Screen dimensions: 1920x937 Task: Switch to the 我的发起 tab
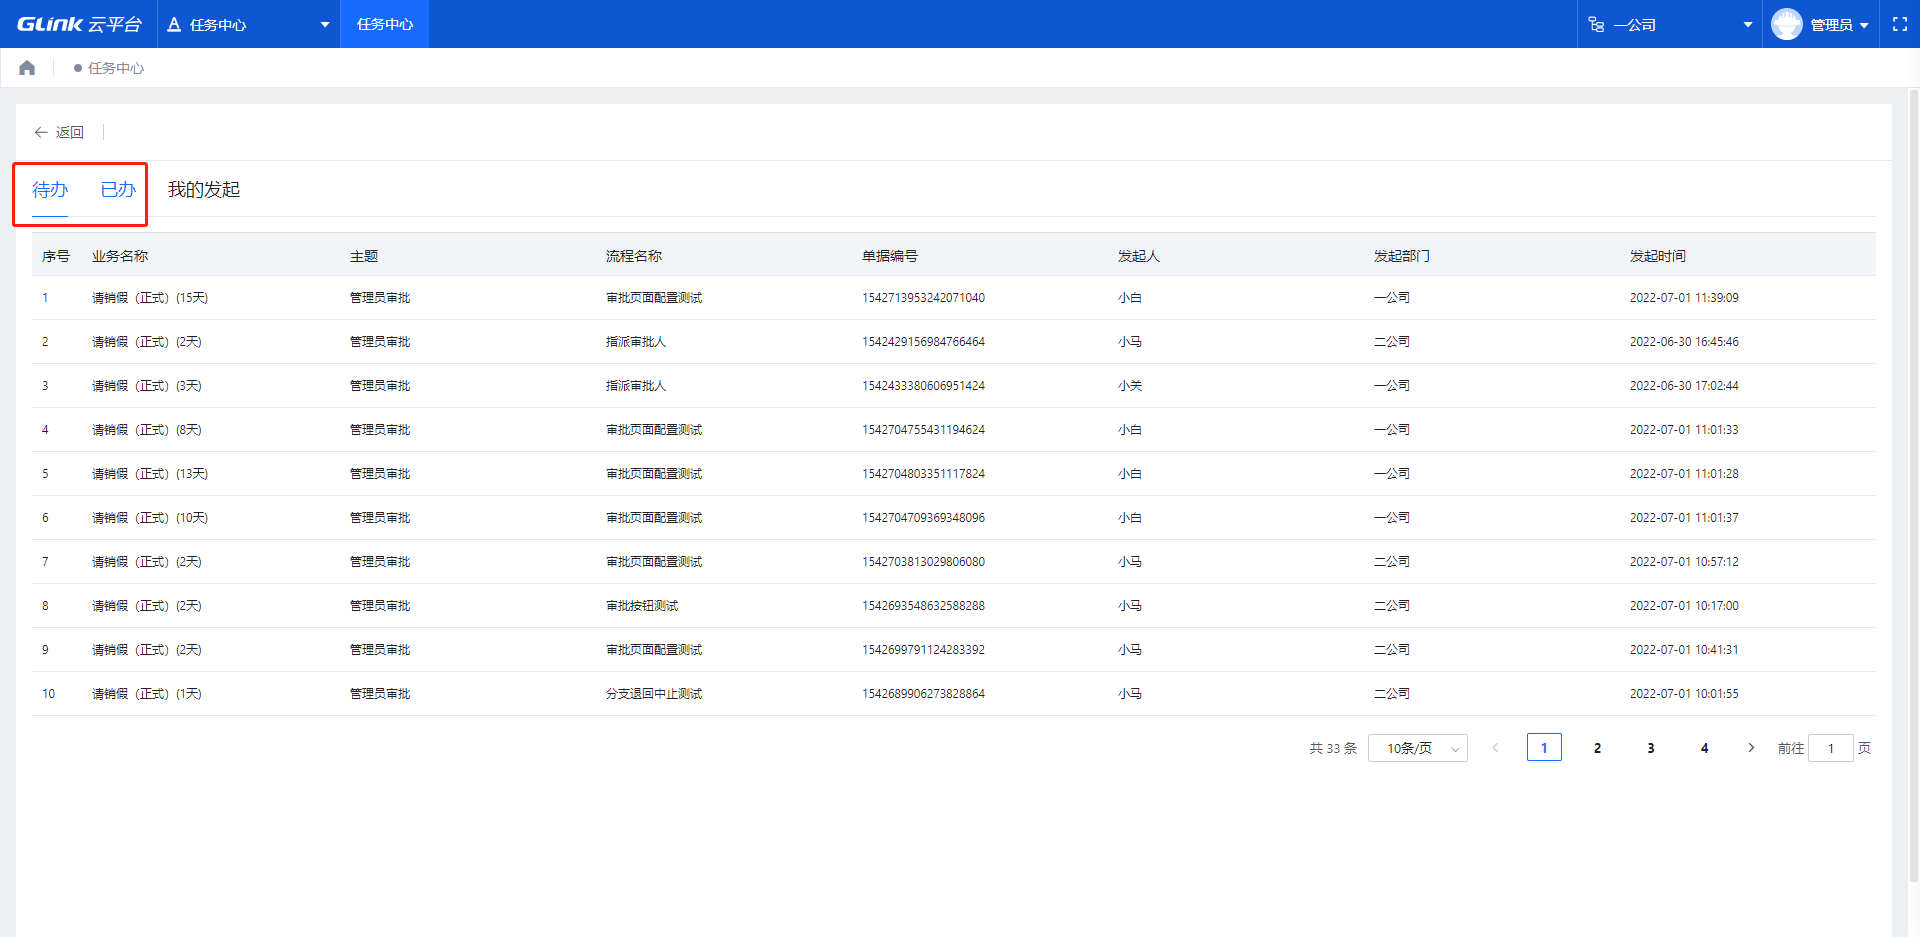[204, 190]
